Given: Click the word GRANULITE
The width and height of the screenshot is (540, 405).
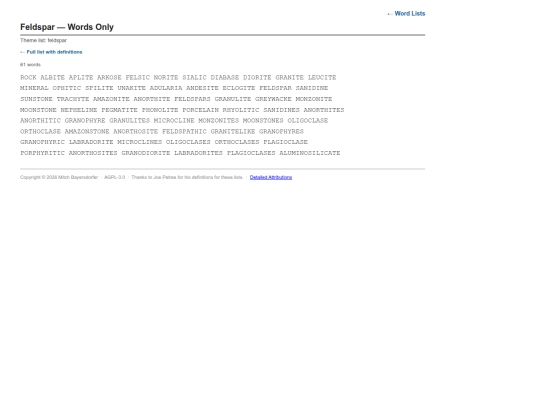Looking at the screenshot, I should click(x=233, y=99).
